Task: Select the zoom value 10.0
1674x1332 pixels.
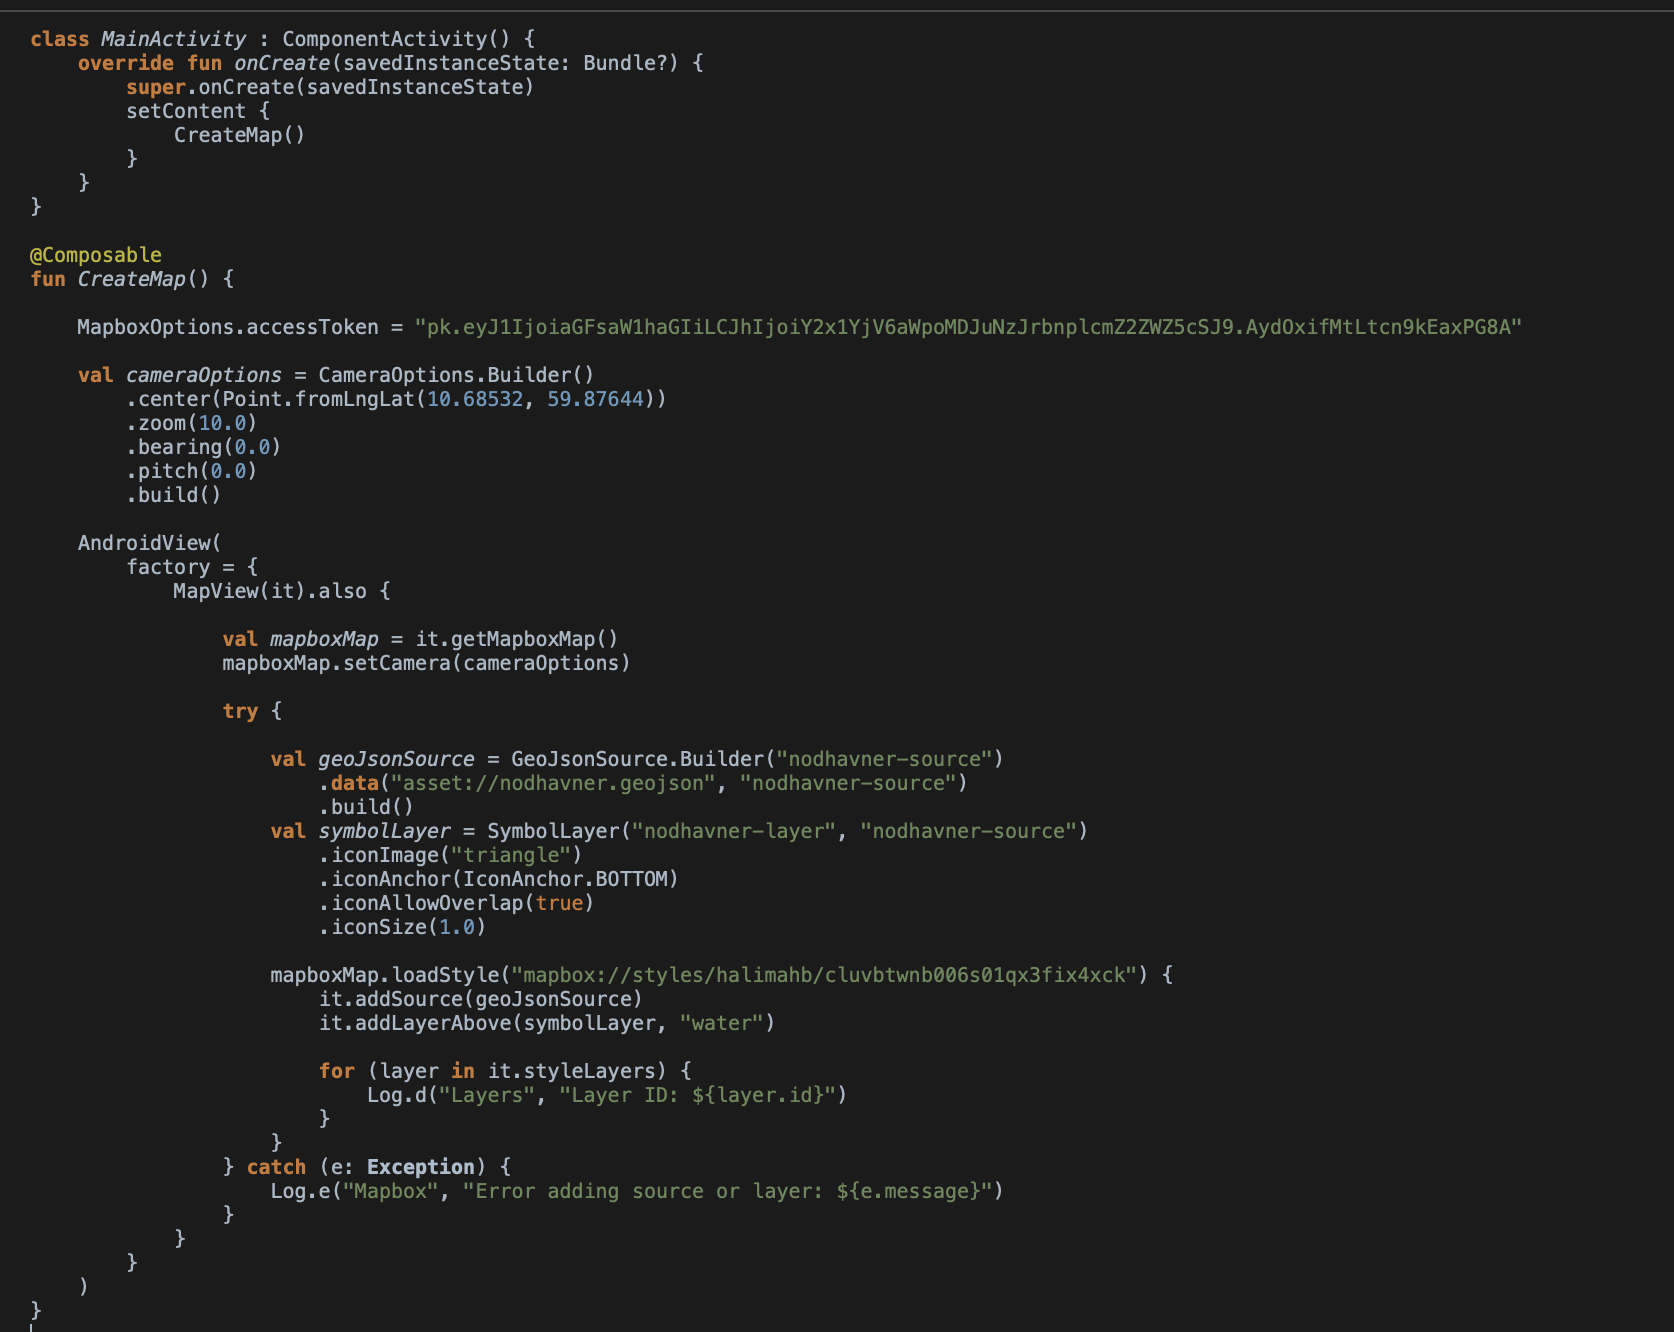Action: [226, 422]
